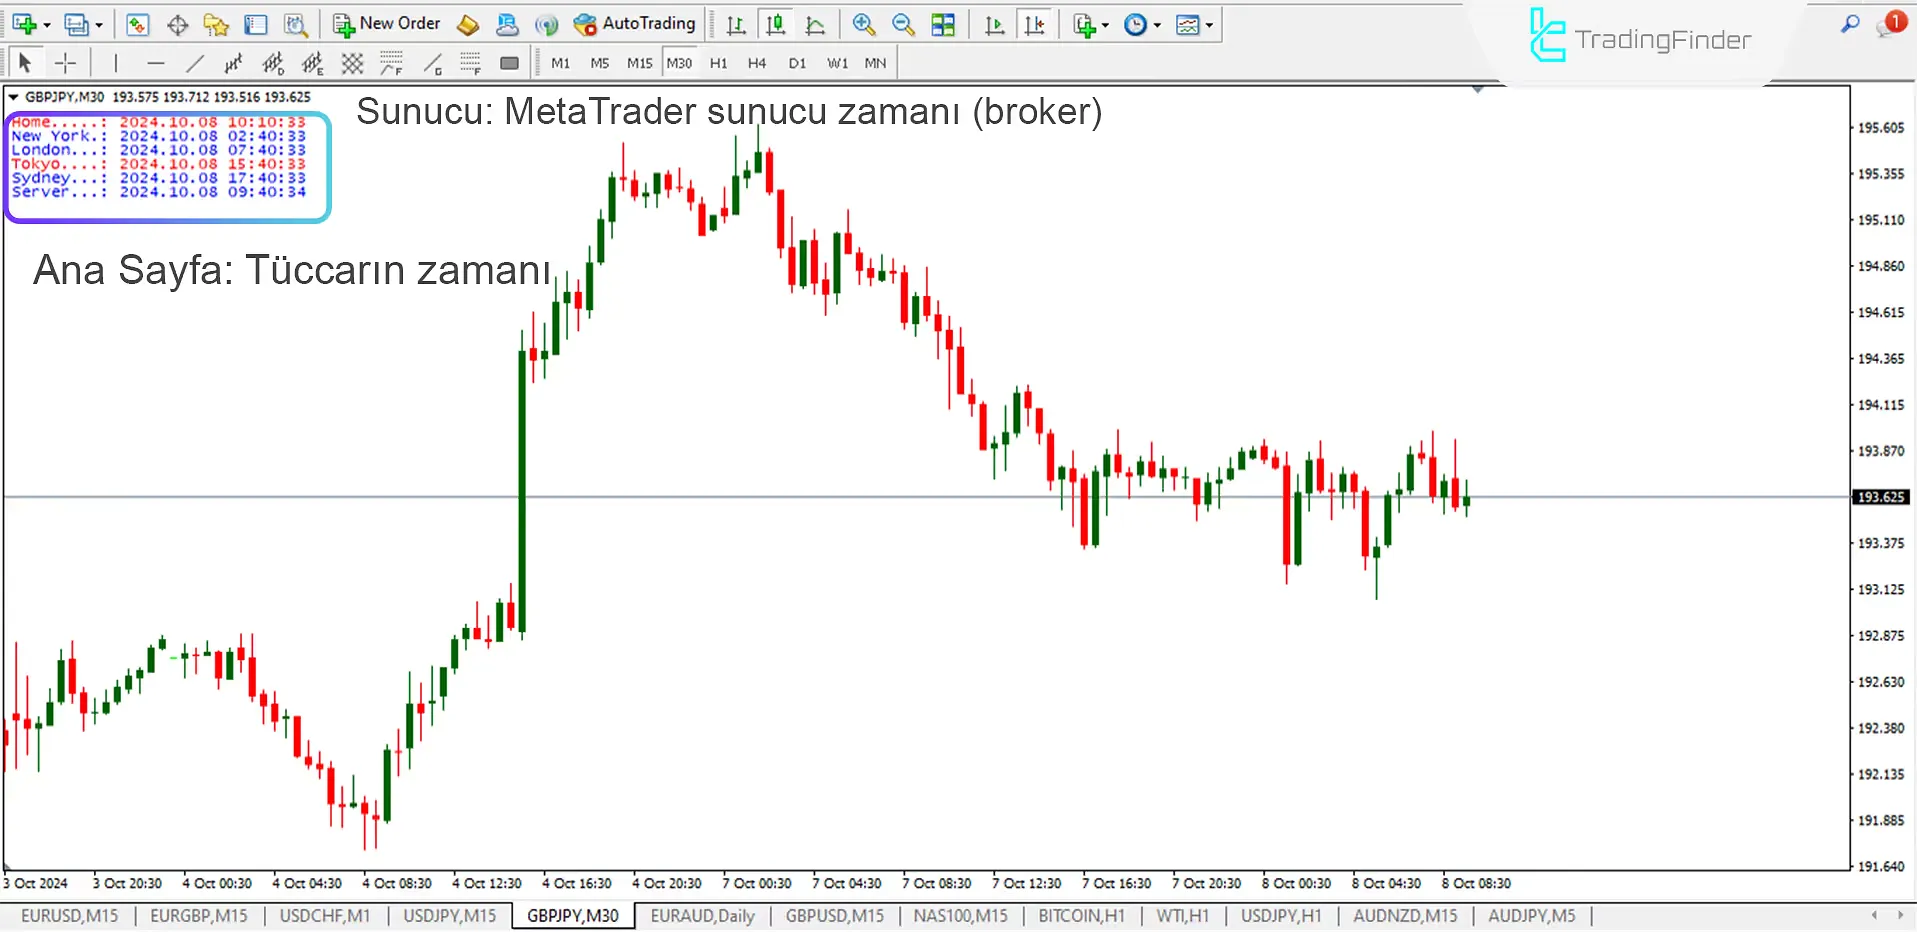Screen dimensions: 1917x932
Task: Select the trendline drawing tool
Action: [195, 64]
